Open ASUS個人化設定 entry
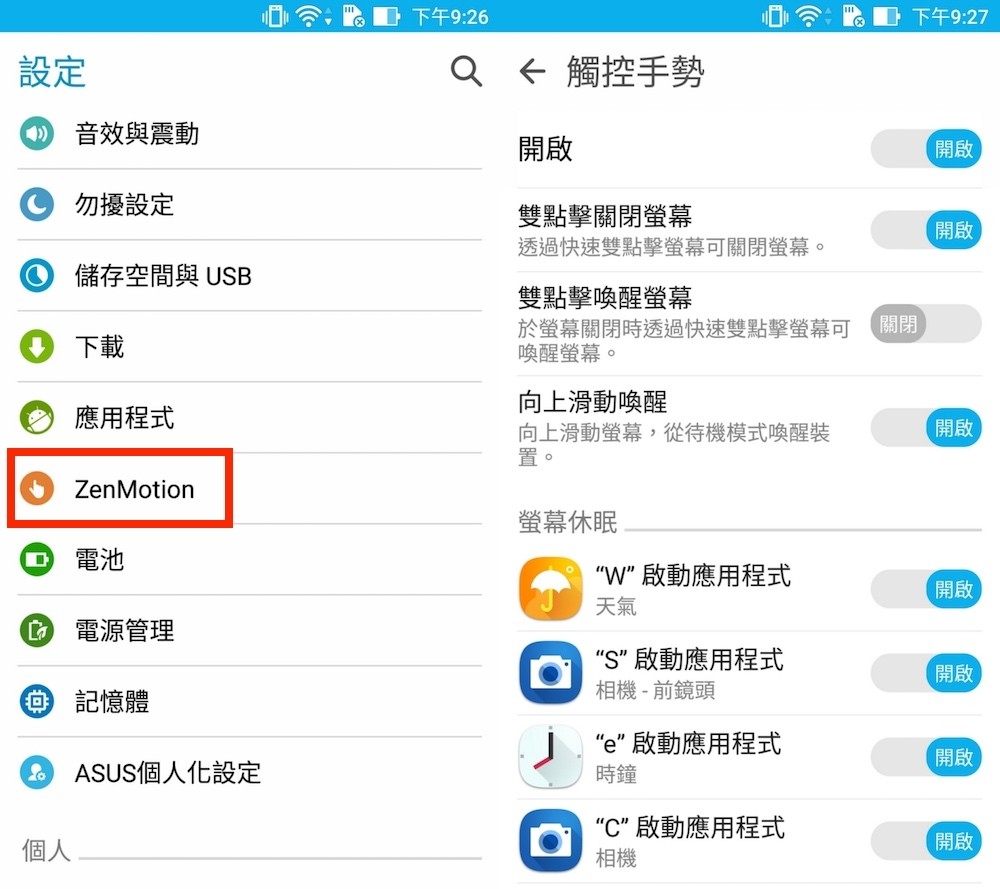 [x=249, y=772]
